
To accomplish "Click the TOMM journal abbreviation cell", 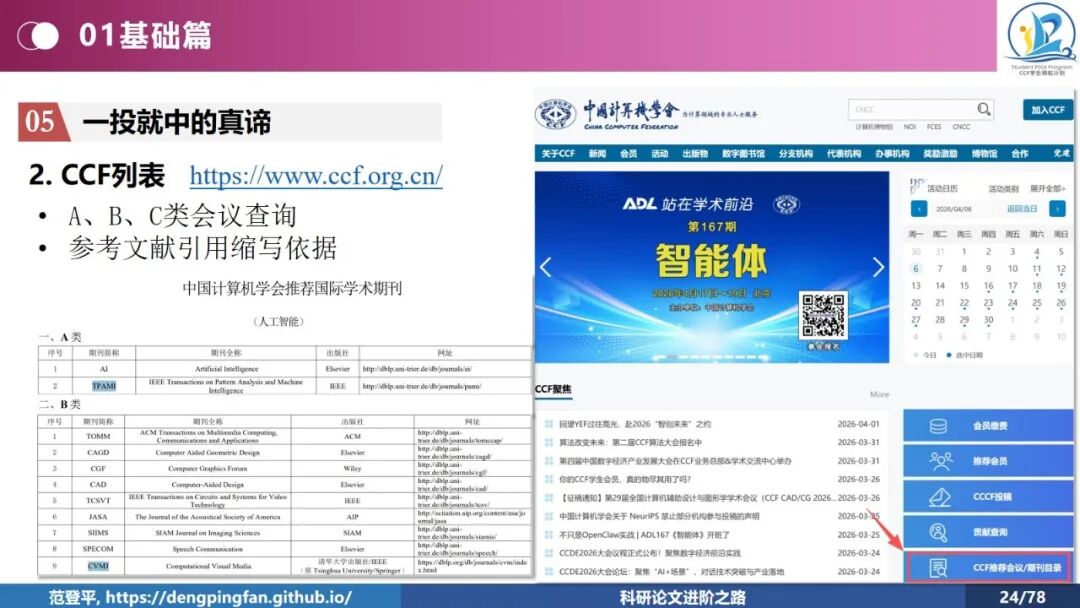I will tap(98, 437).
